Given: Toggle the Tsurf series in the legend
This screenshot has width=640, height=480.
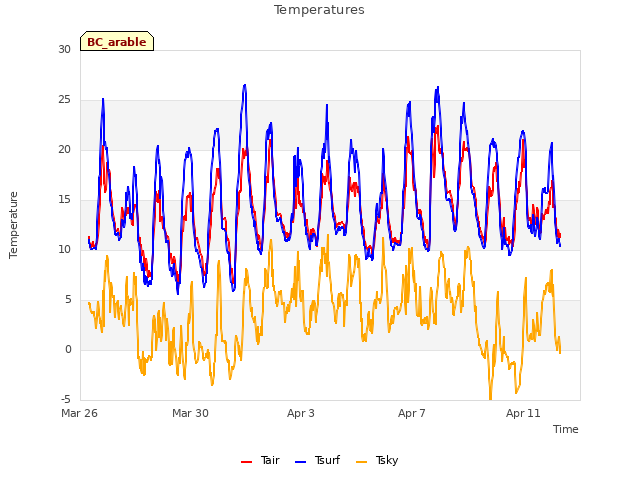Looking at the screenshot, I should coord(317,460).
